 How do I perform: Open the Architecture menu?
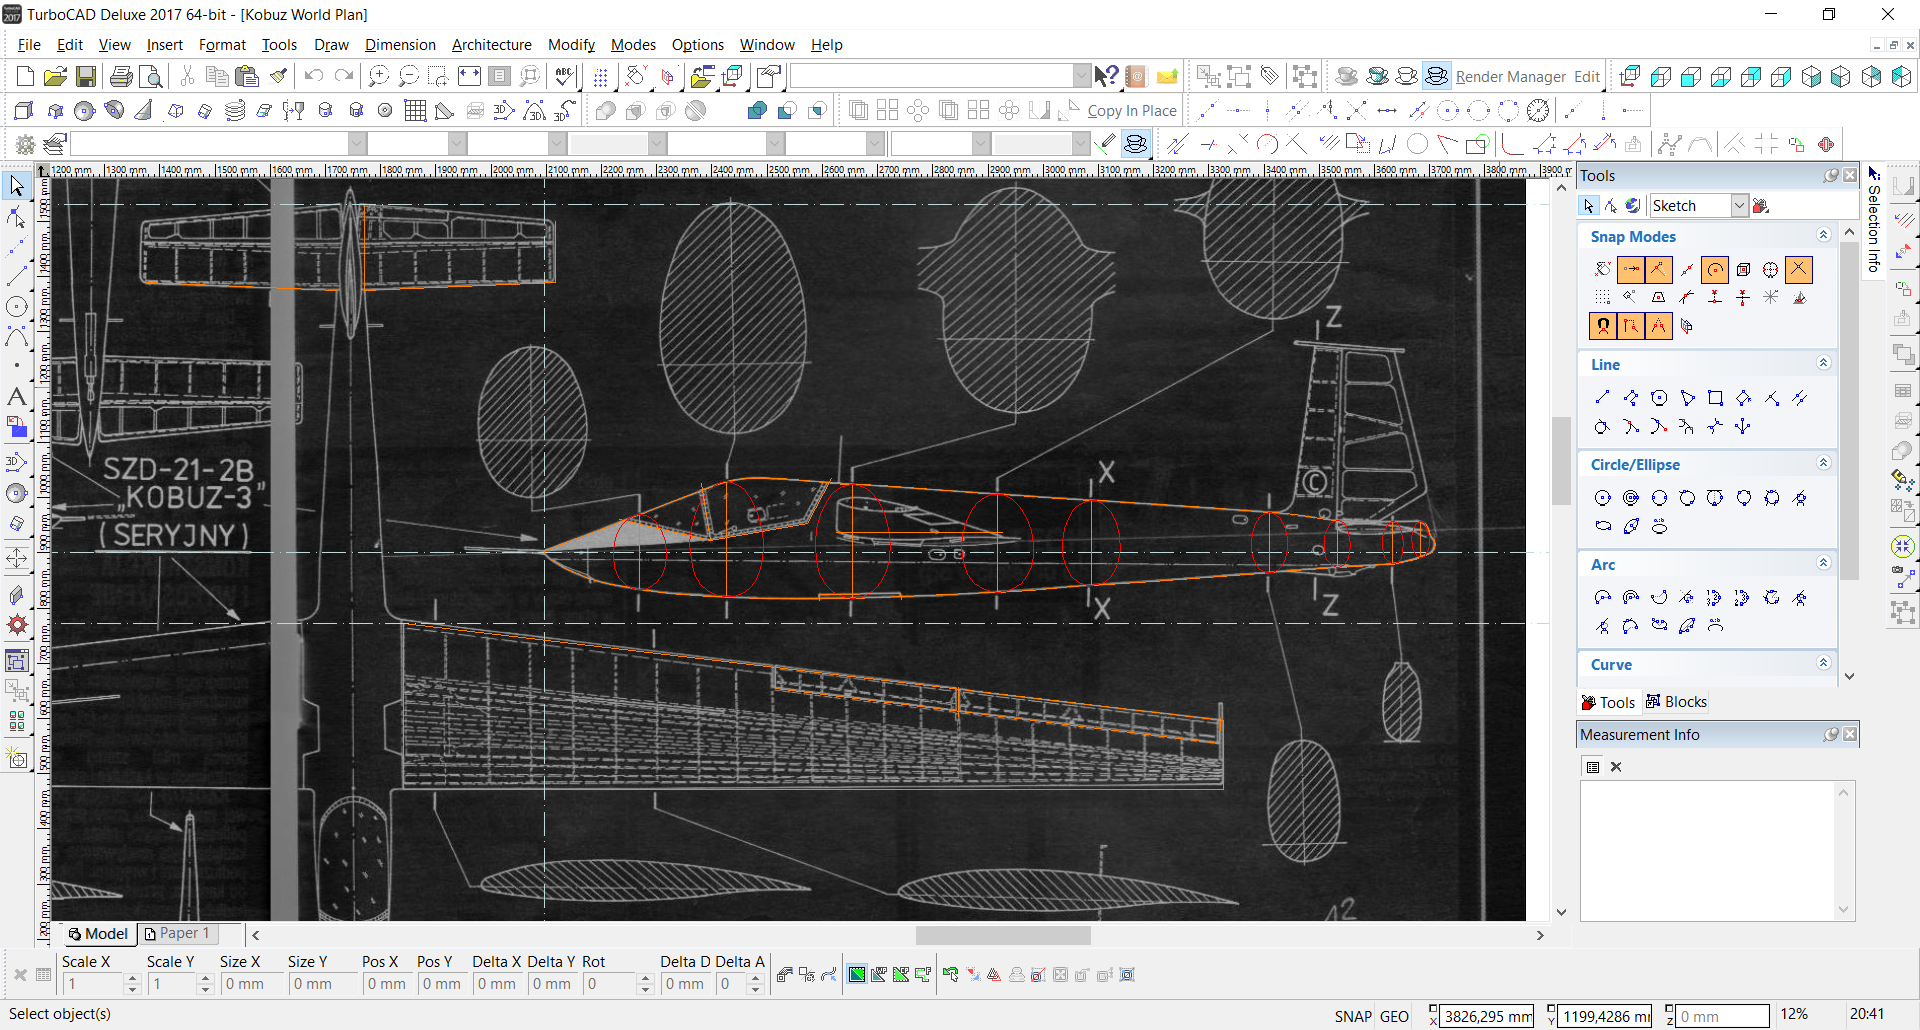click(x=491, y=45)
